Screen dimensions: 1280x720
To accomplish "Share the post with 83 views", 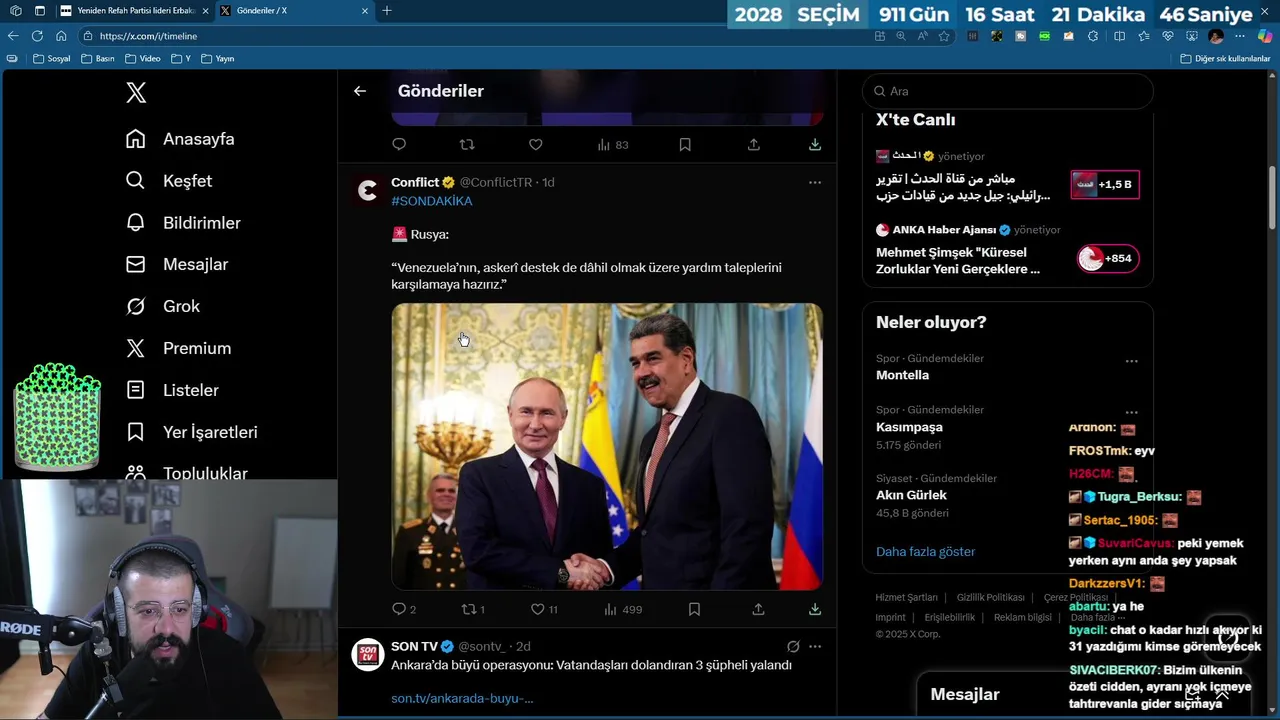I will tap(754, 144).
